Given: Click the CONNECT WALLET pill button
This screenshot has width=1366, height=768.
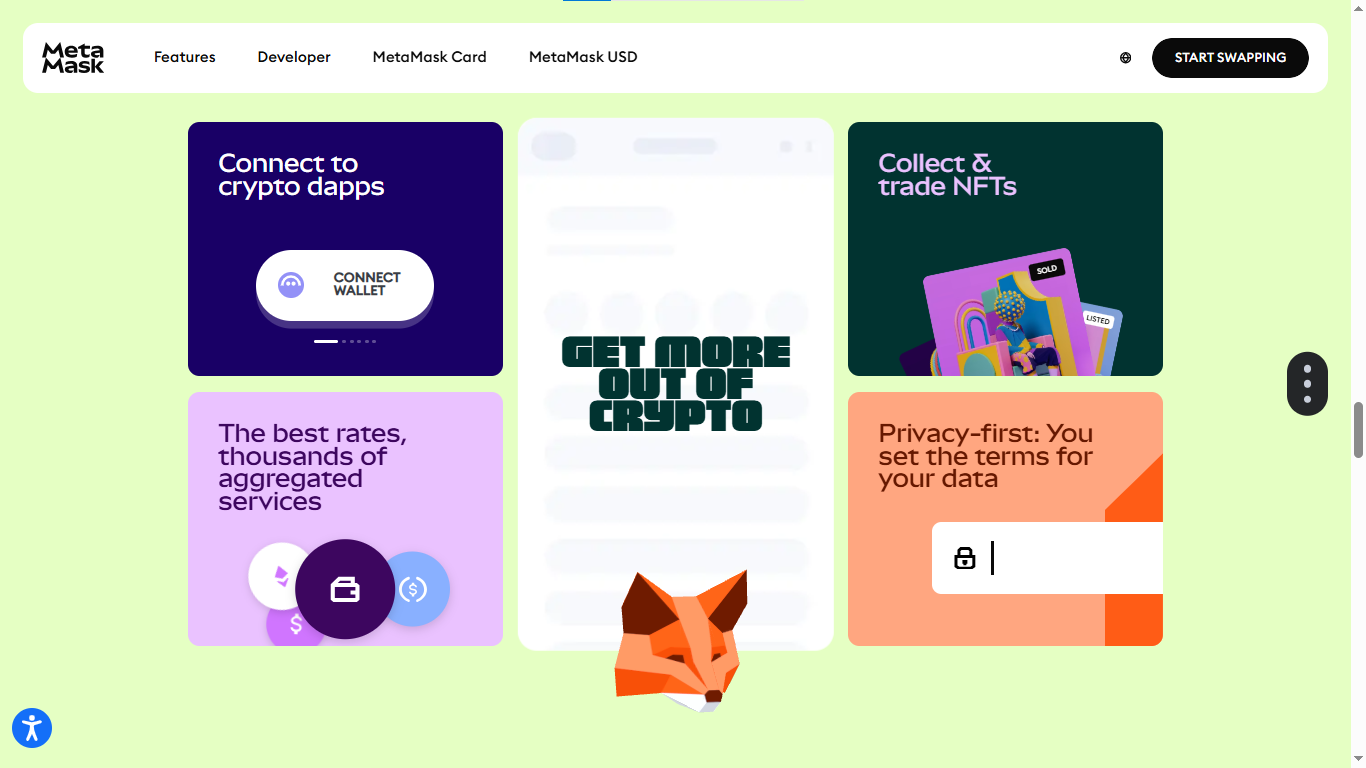Looking at the screenshot, I should (x=345, y=285).
